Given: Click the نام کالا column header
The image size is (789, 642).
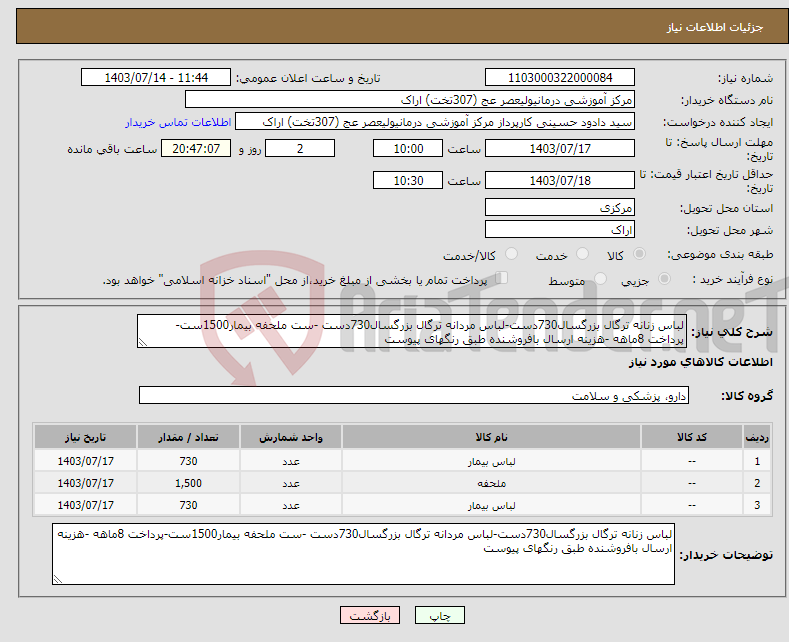Looking at the screenshot, I should click(491, 437).
